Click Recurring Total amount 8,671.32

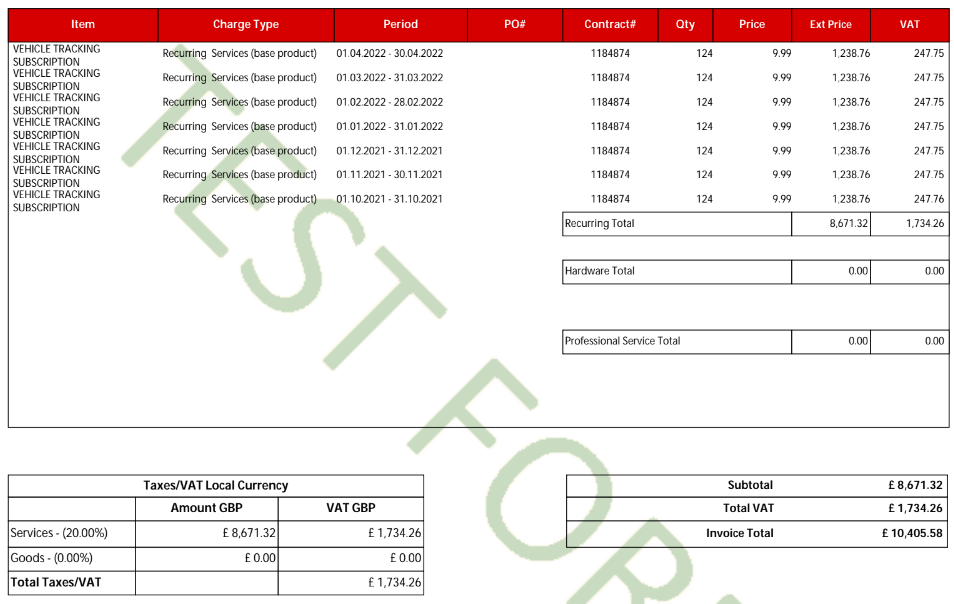pyautogui.click(x=848, y=223)
